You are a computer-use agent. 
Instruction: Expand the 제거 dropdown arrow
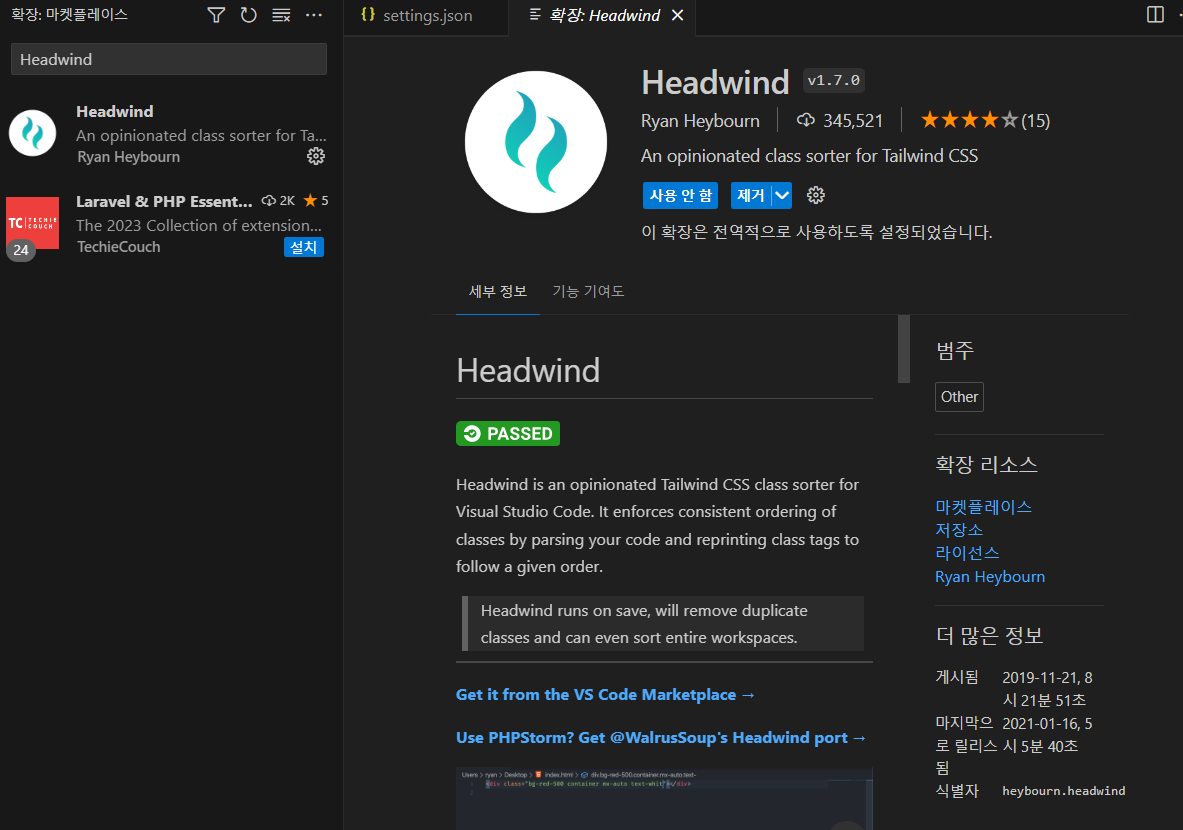782,195
